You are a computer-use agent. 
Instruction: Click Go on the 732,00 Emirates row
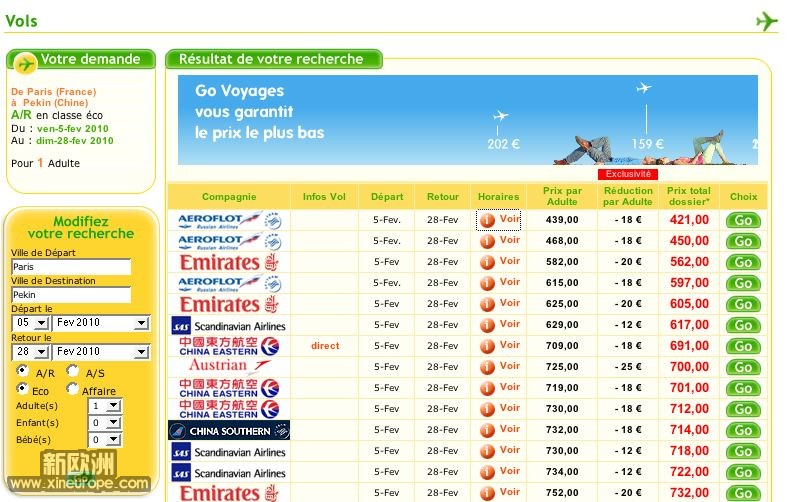[743, 493]
